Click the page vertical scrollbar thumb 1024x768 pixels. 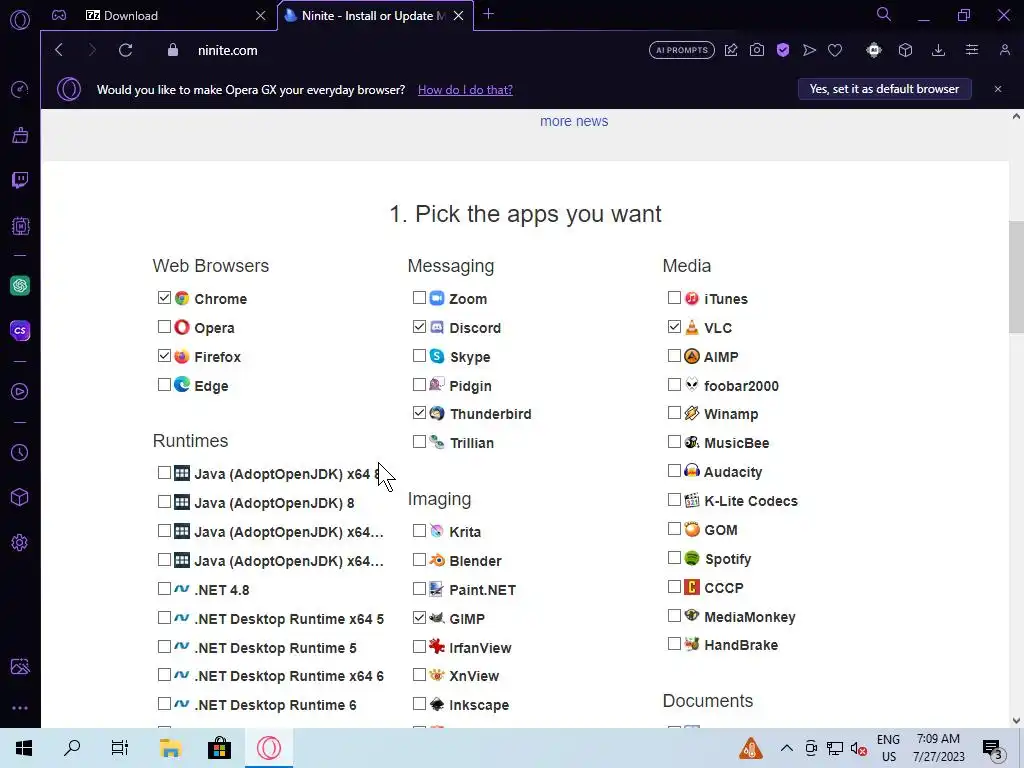point(1016,278)
